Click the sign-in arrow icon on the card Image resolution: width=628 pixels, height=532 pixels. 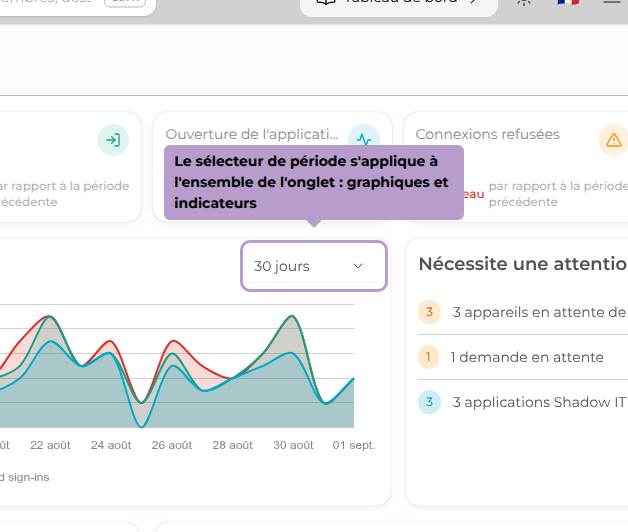point(113,140)
